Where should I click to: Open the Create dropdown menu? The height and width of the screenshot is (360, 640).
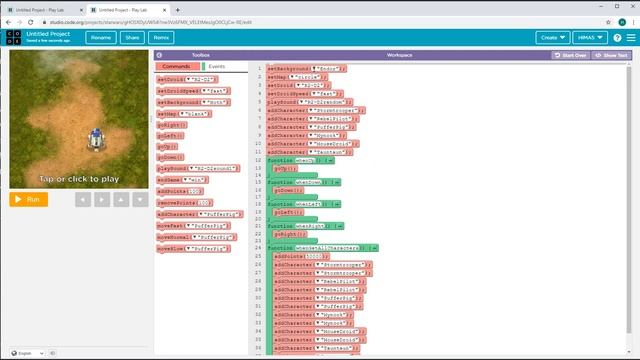553,38
